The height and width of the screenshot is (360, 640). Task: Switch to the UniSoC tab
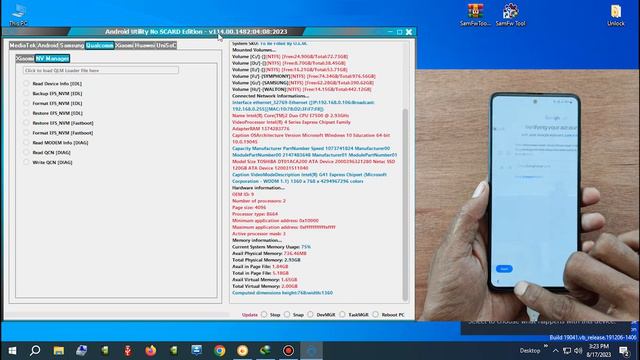166,45
